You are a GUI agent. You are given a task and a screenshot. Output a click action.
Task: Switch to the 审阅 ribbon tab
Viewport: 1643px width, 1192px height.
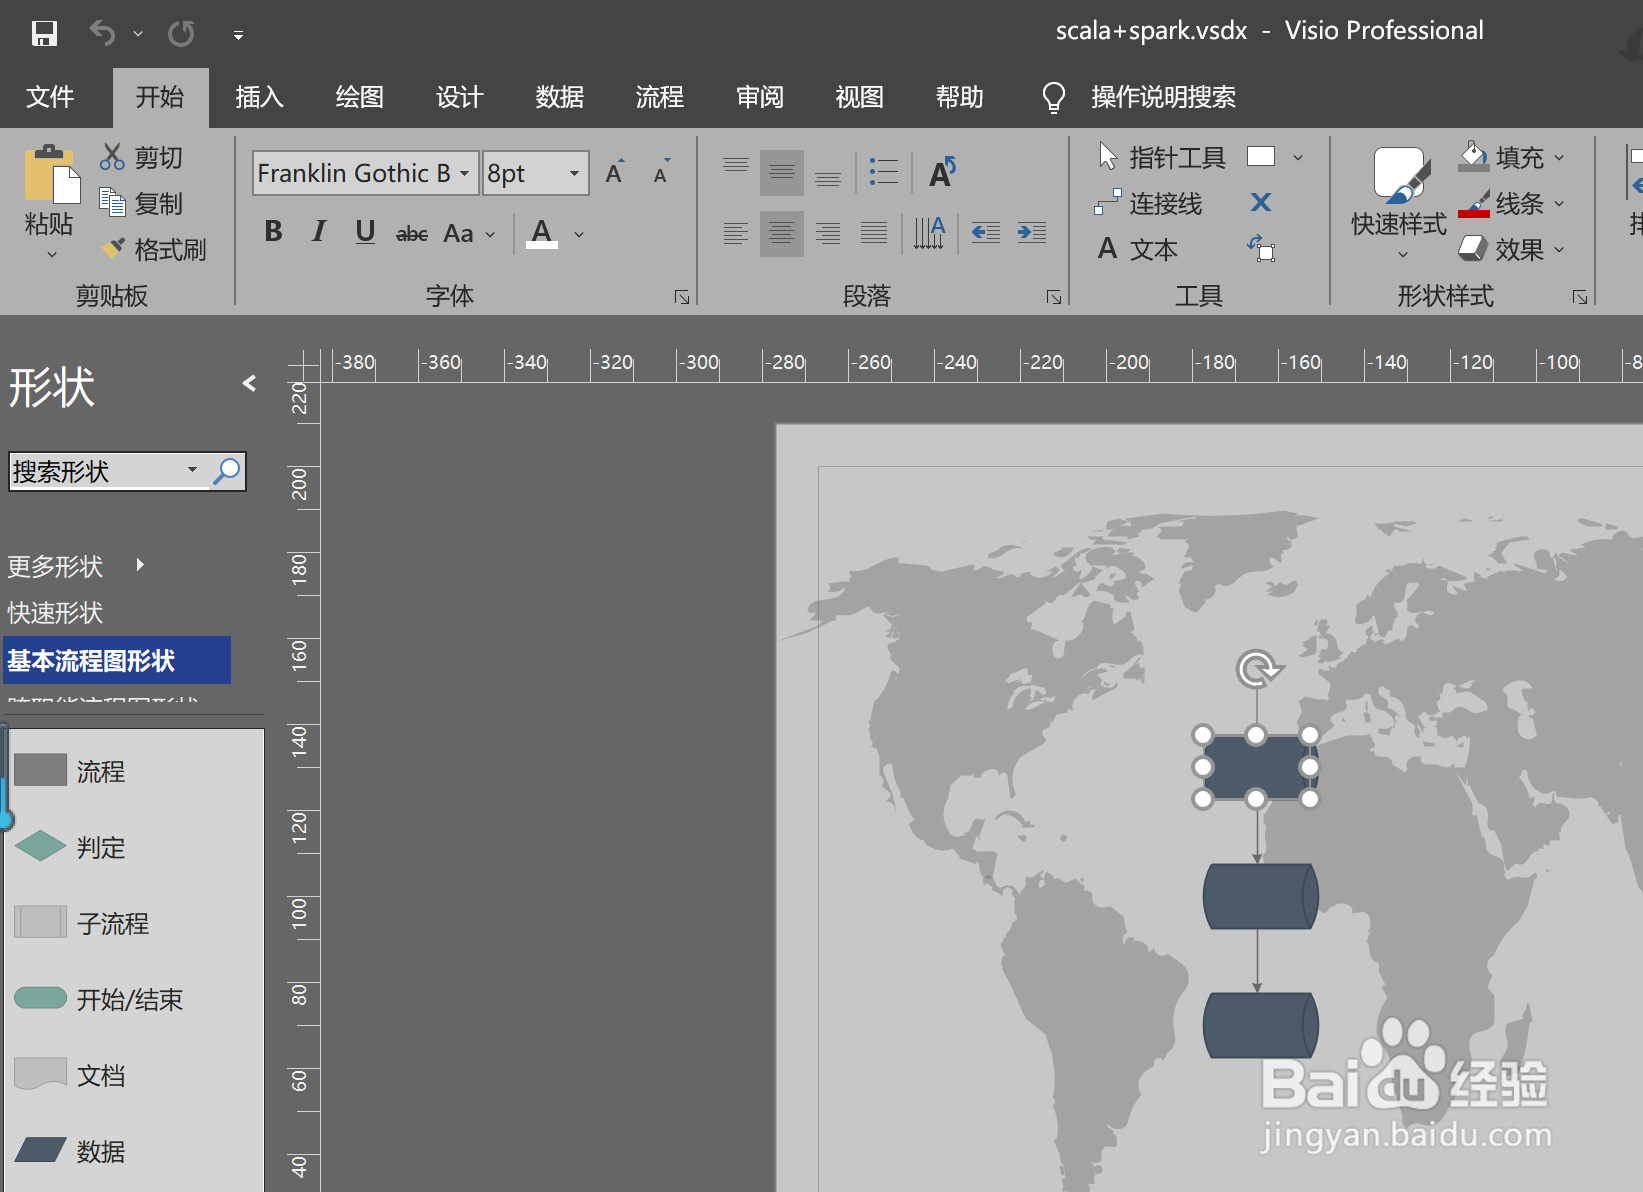coord(760,97)
